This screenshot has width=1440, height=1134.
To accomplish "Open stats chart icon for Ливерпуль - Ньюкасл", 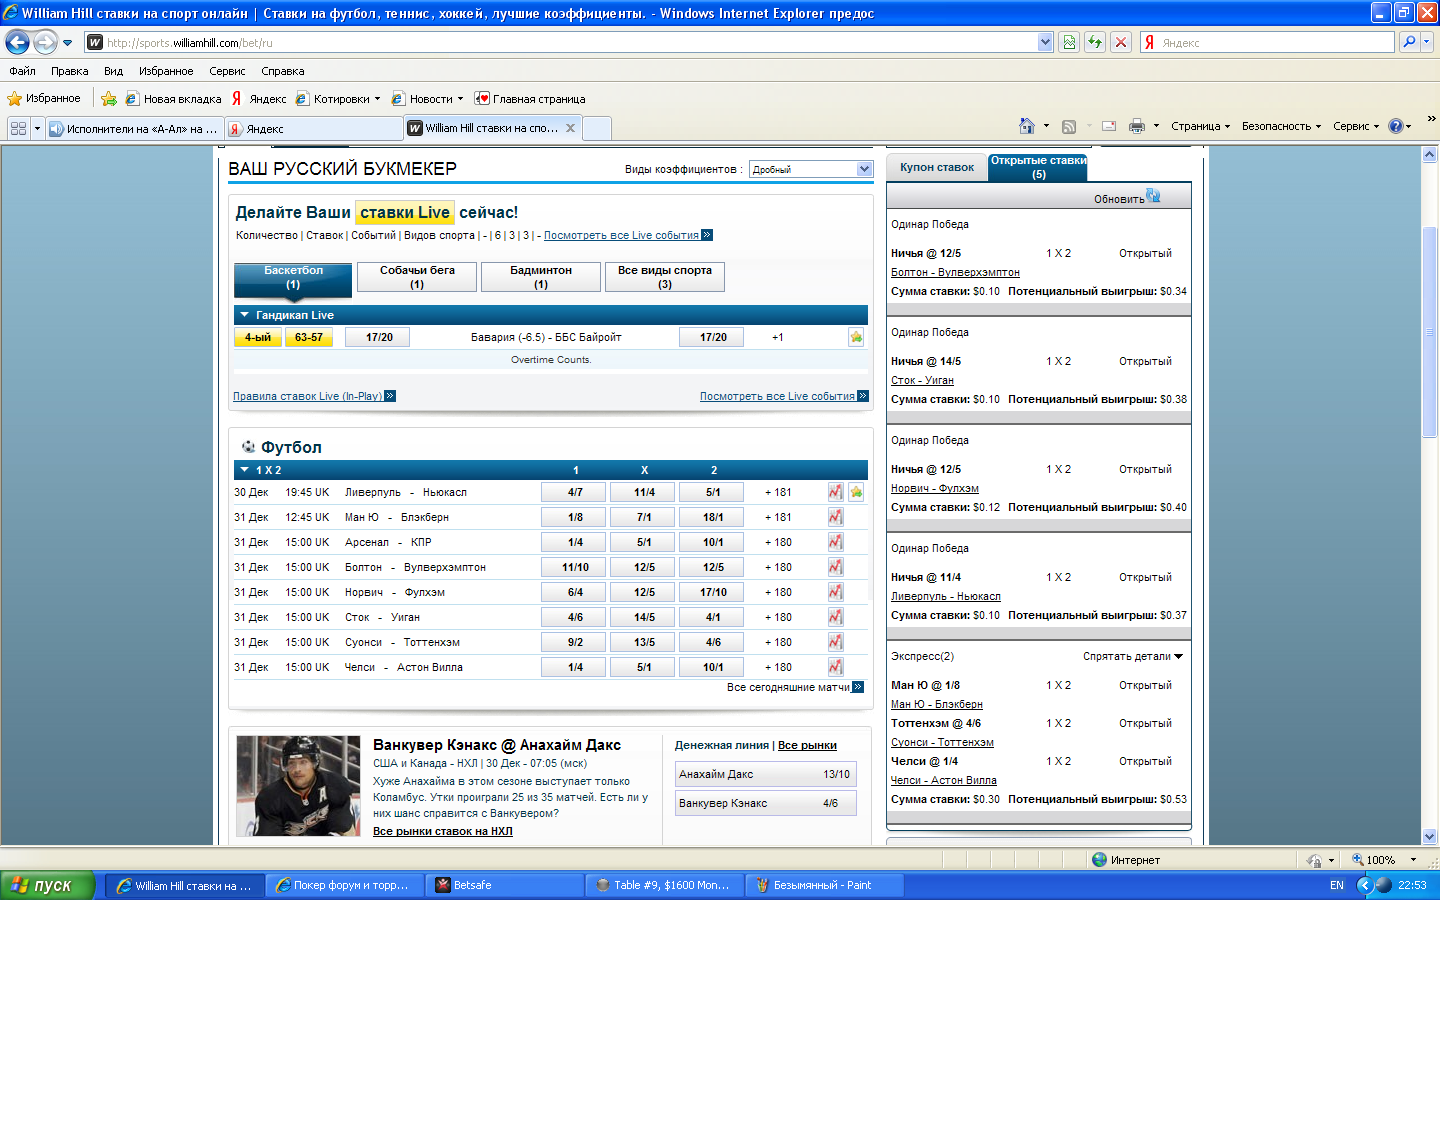I will click(x=835, y=492).
